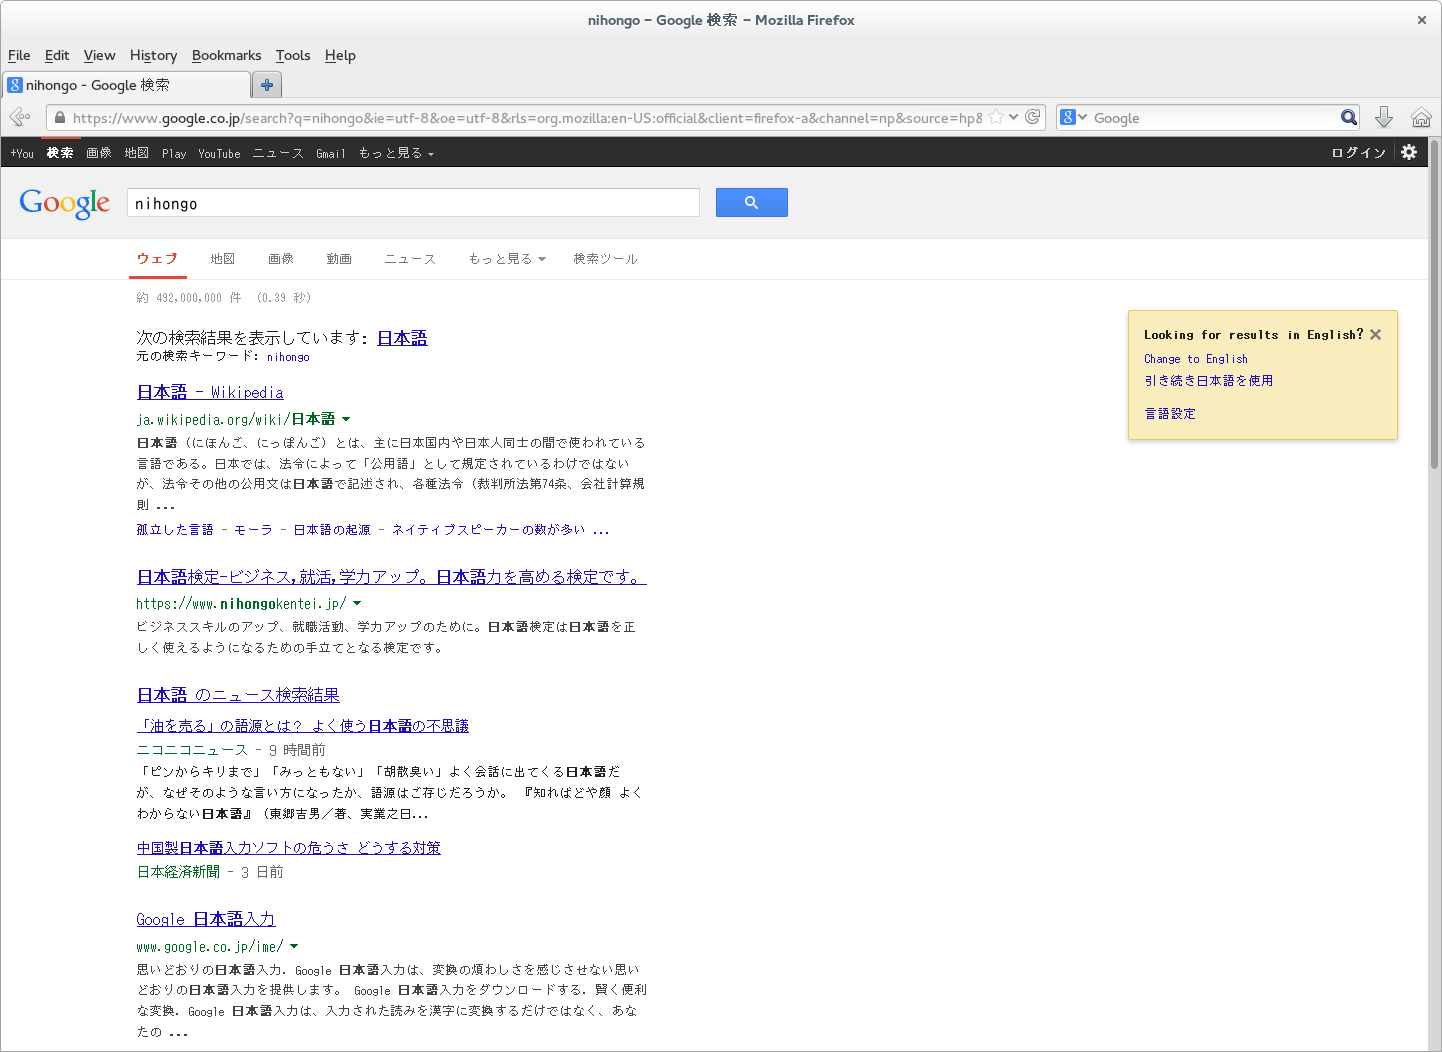Open the Google 日本語入力 result

pyautogui.click(x=206, y=919)
